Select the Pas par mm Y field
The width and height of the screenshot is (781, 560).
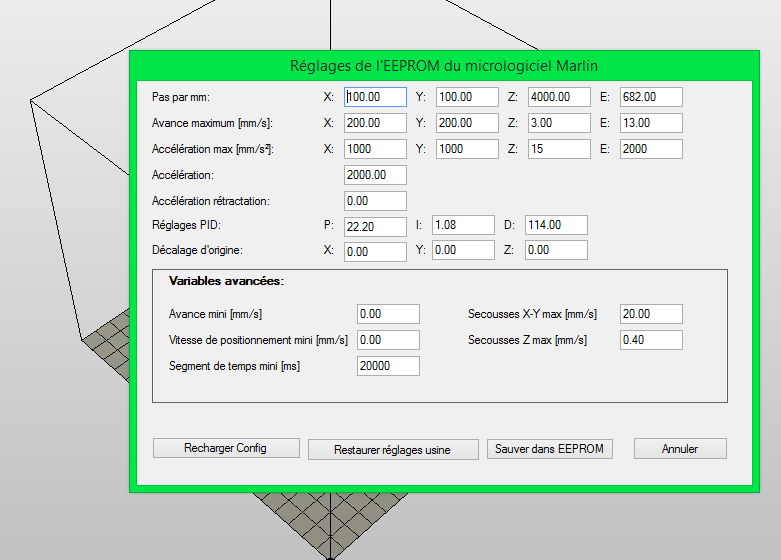coord(467,97)
